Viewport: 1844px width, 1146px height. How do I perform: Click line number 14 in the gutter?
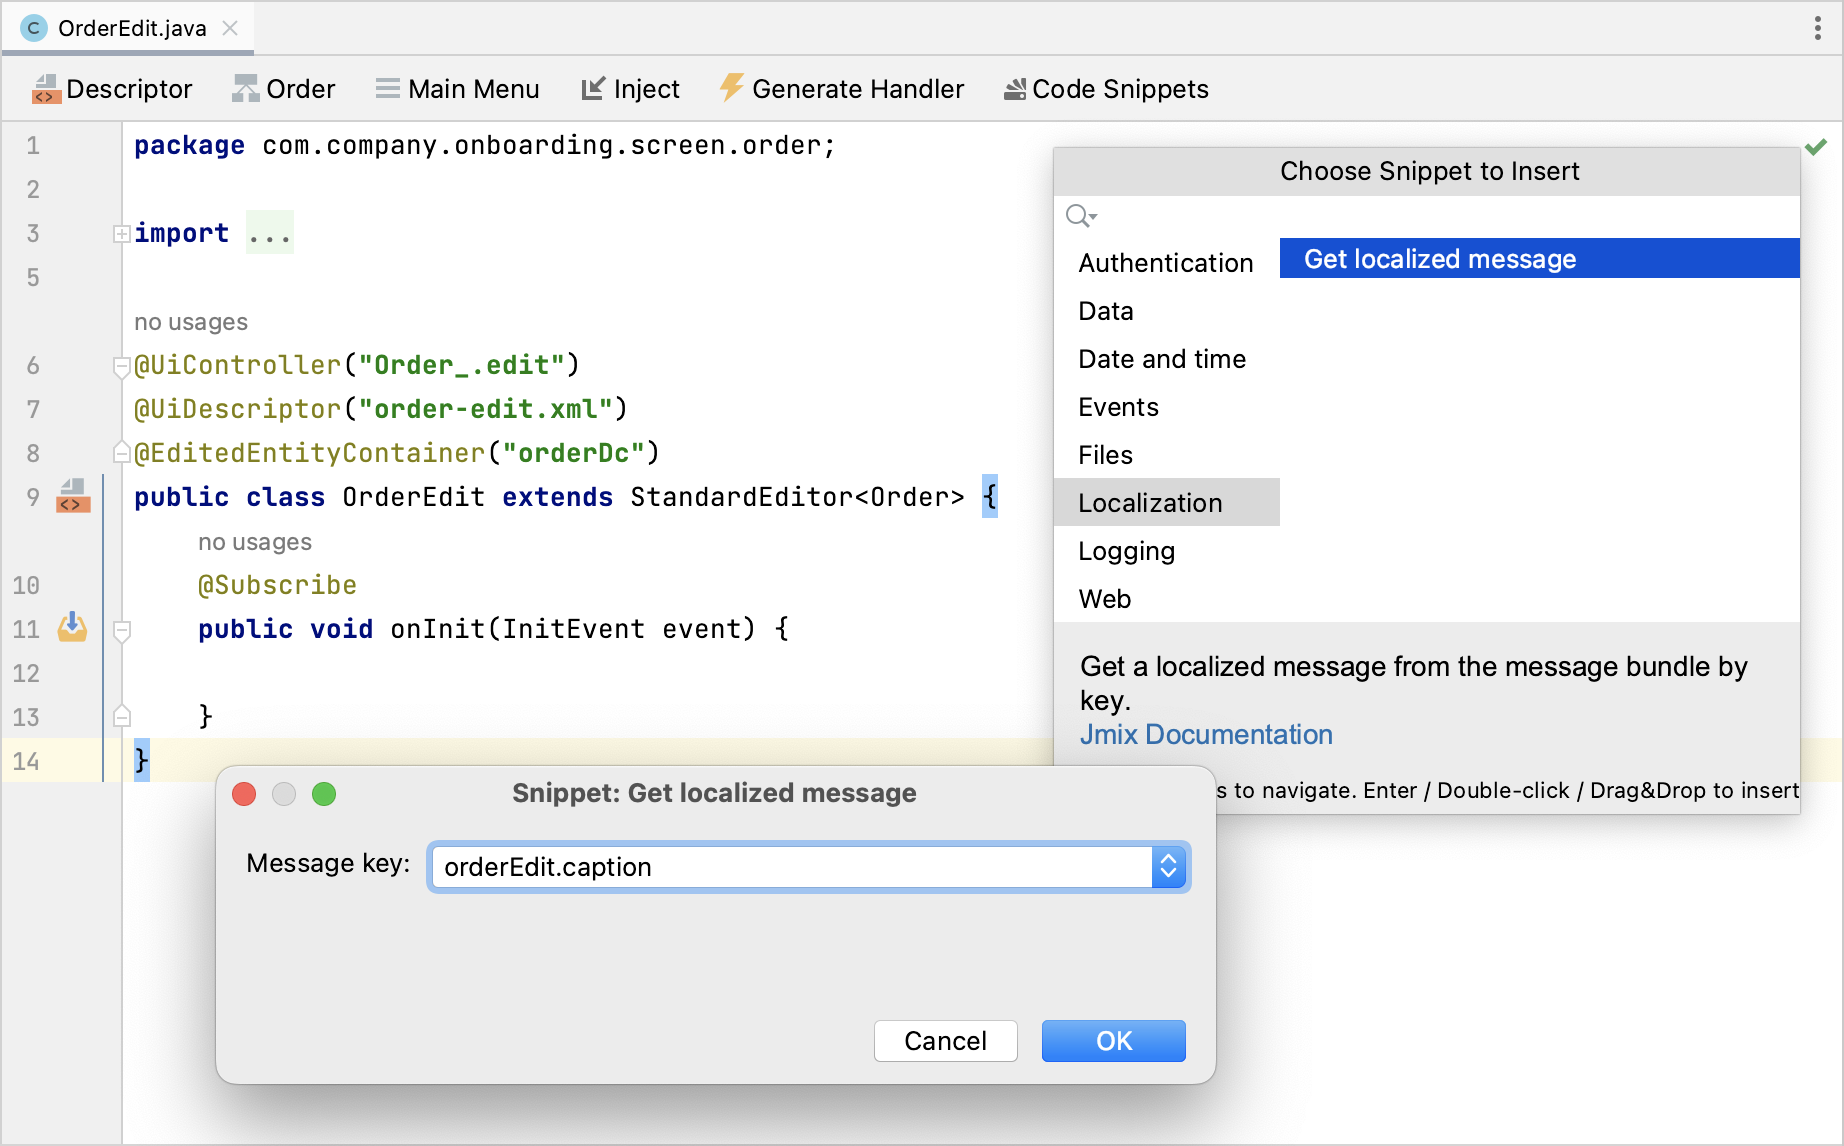point(27,761)
